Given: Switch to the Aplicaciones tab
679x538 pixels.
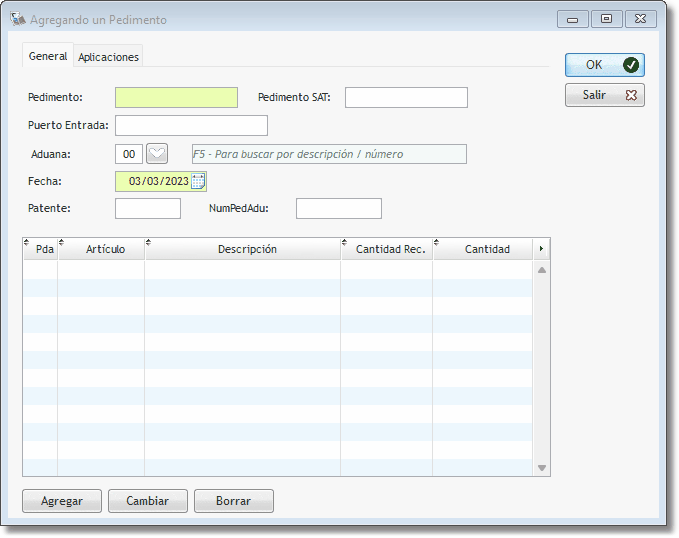Looking at the screenshot, I should pos(108,57).
